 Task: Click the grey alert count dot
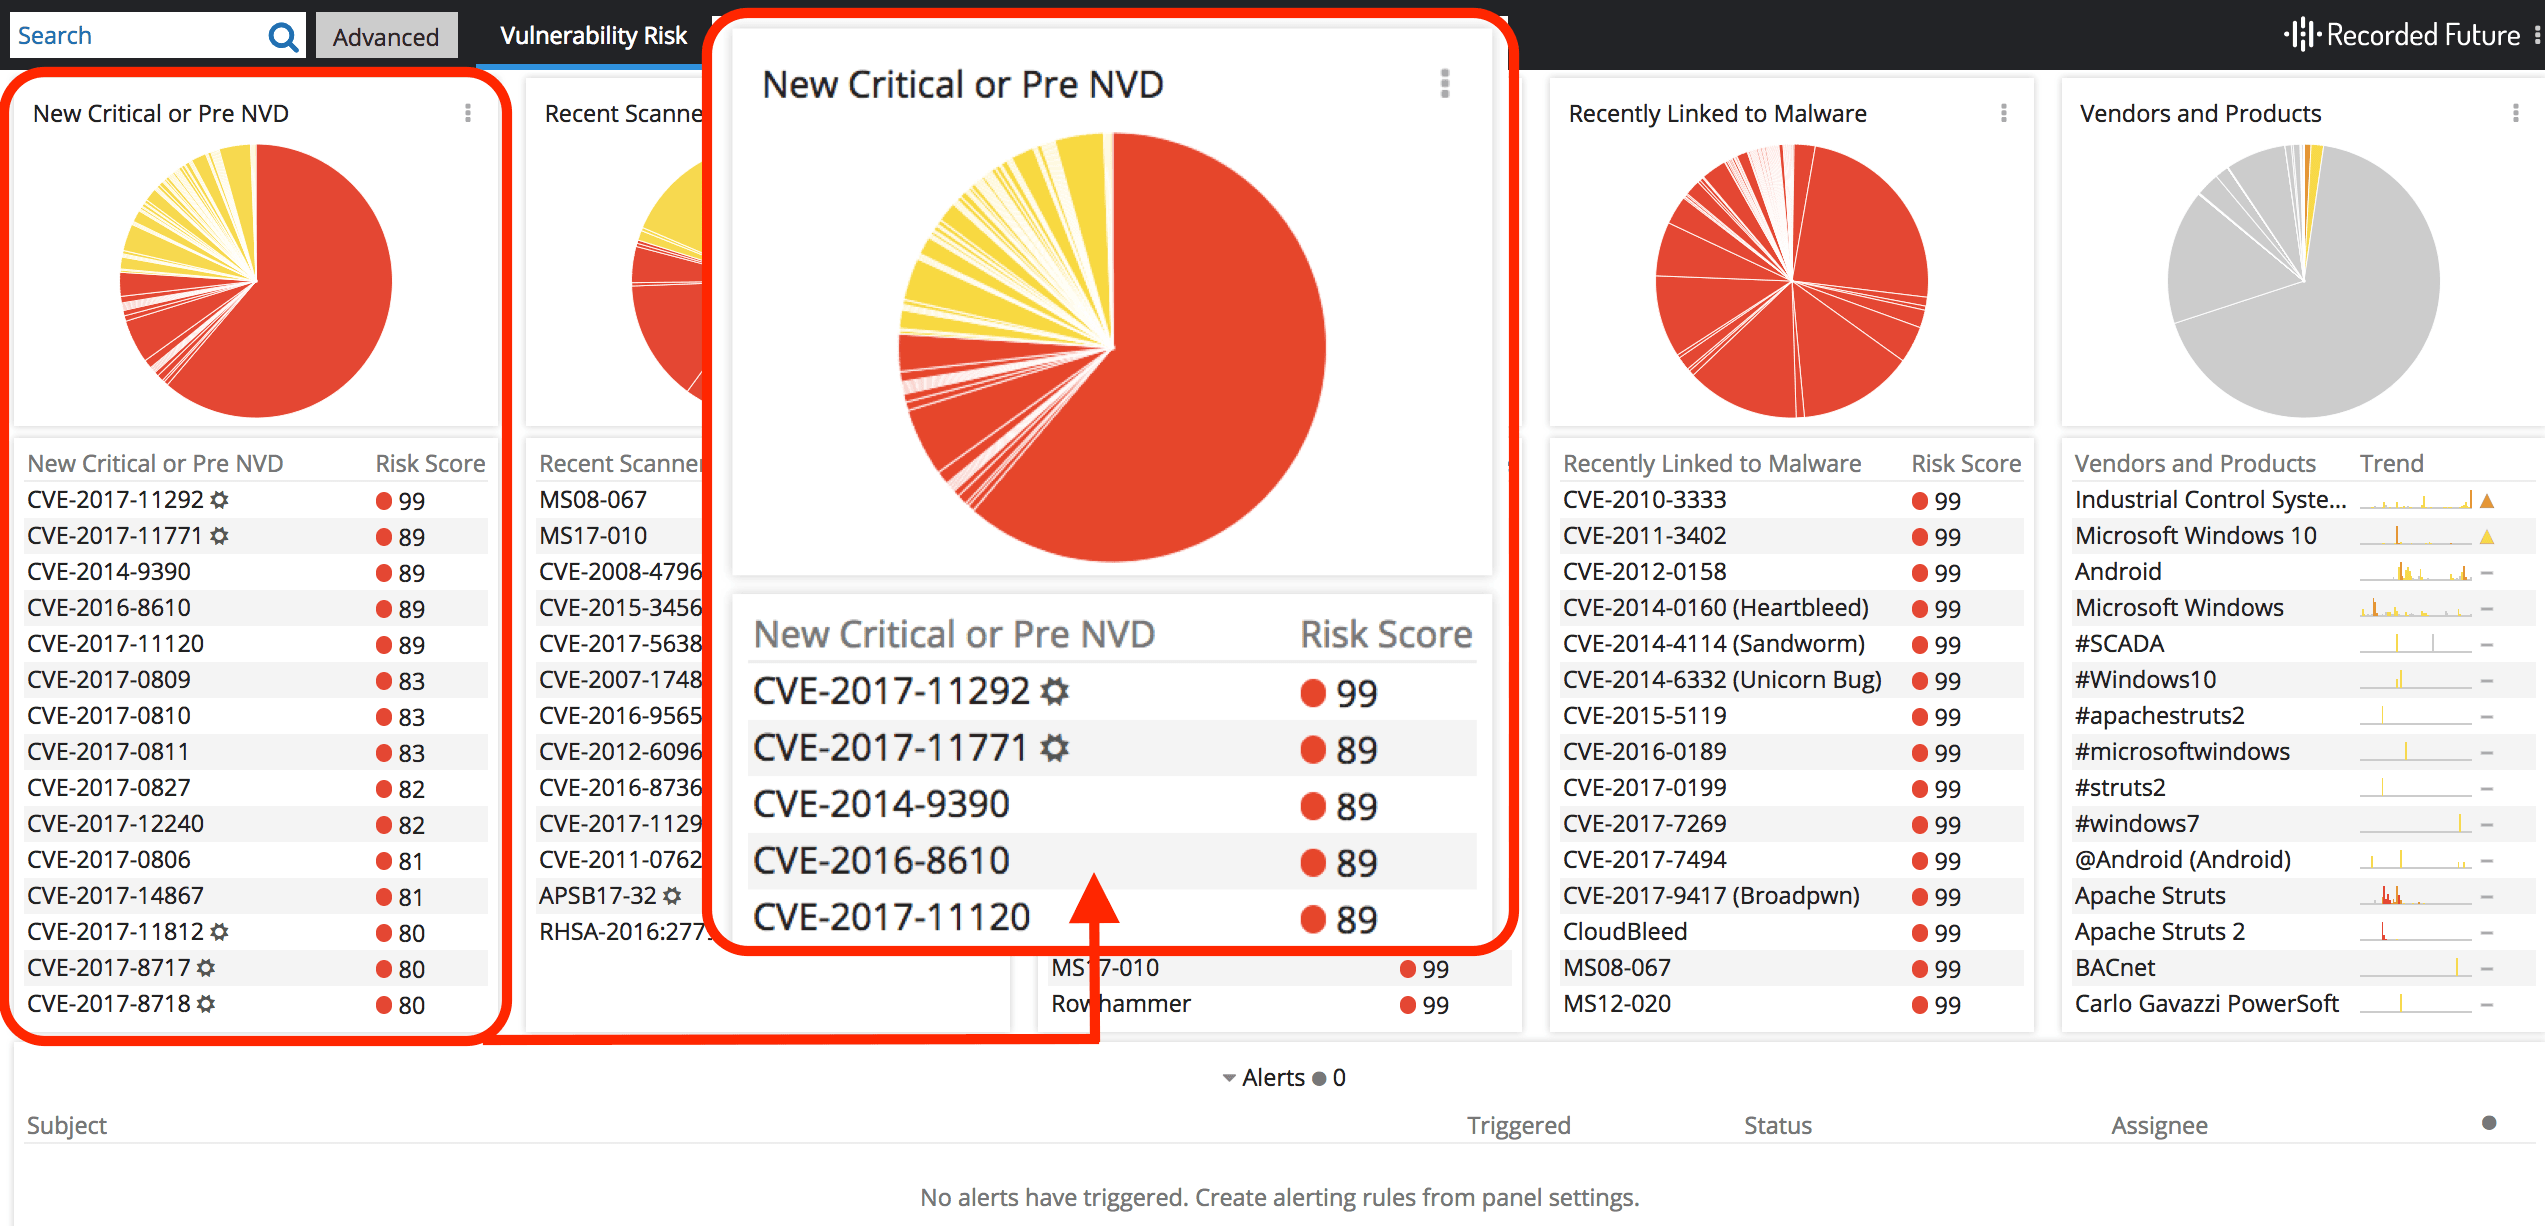click(x=1319, y=1078)
